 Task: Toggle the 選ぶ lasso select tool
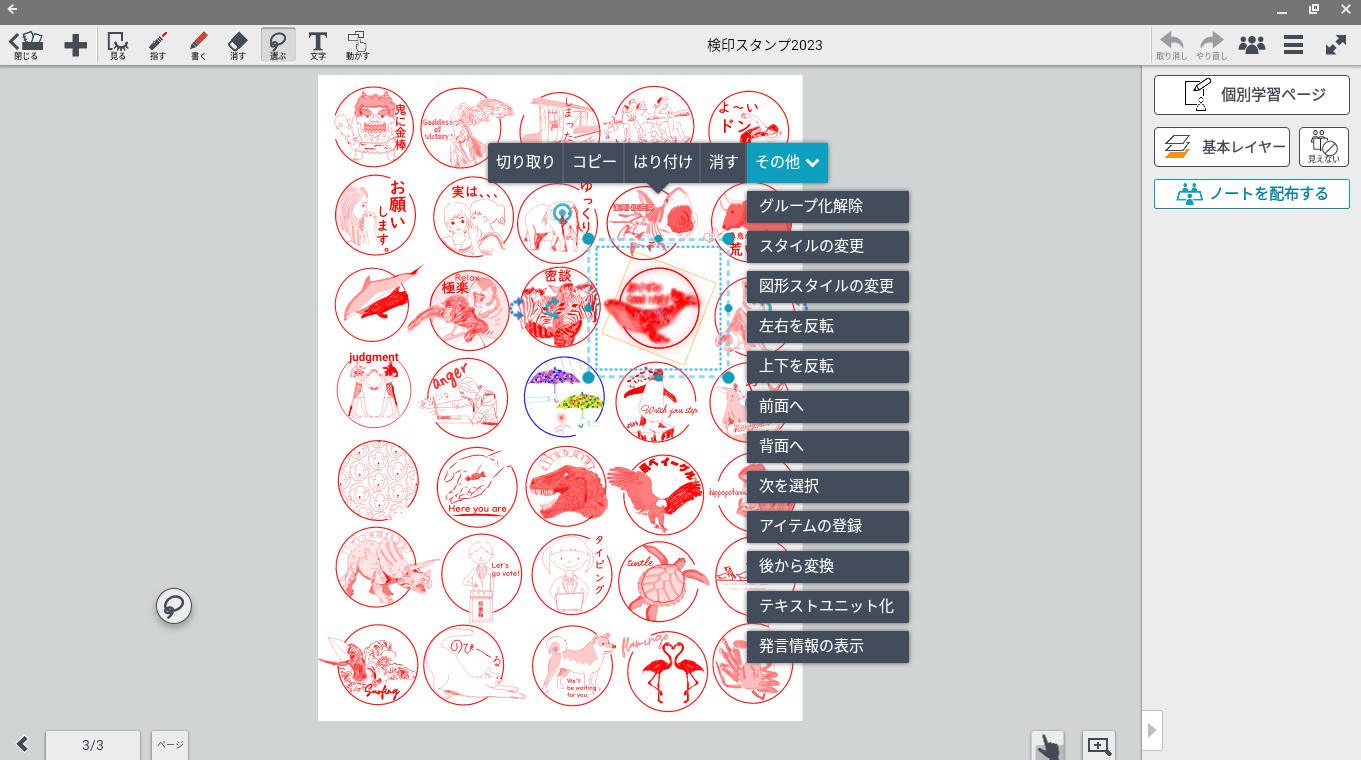tap(278, 45)
